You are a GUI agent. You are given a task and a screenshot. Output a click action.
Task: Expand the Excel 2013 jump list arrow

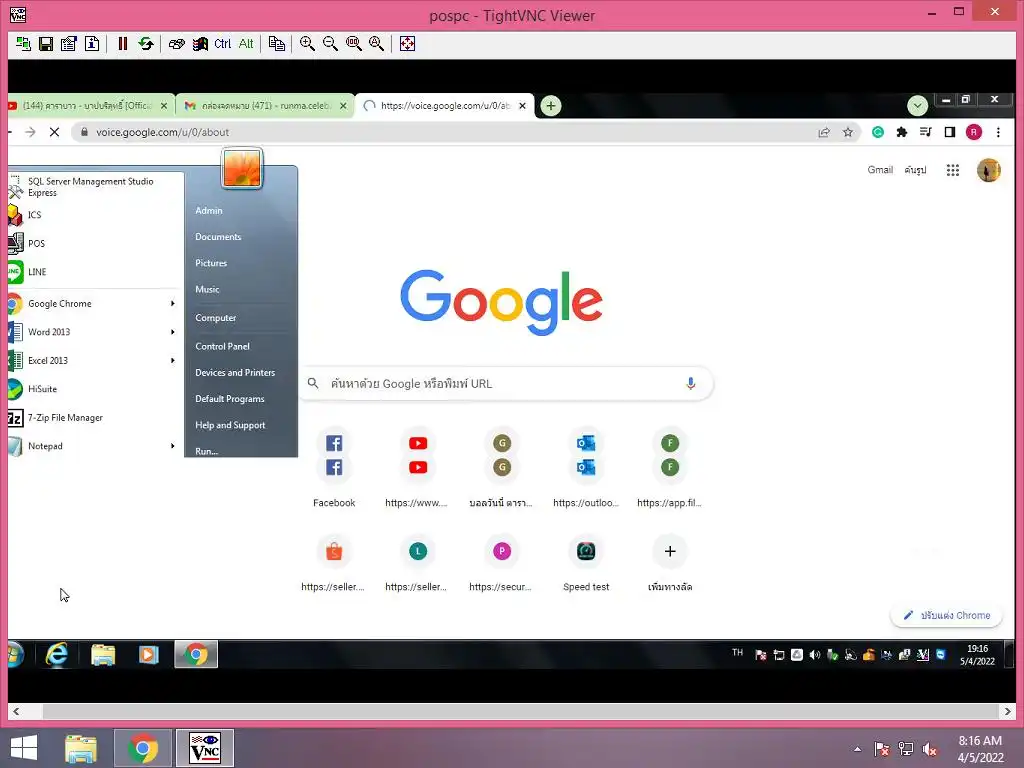(172, 360)
